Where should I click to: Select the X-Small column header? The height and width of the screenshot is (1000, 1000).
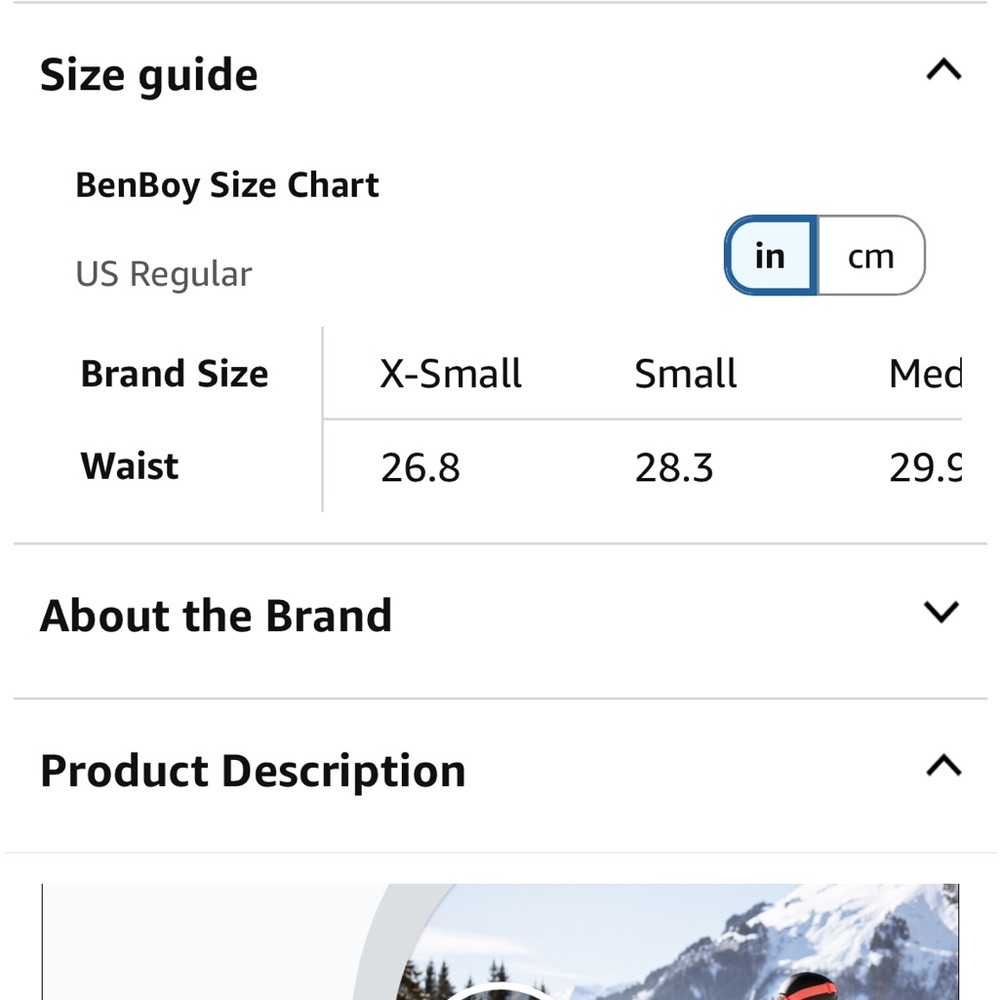tap(451, 373)
